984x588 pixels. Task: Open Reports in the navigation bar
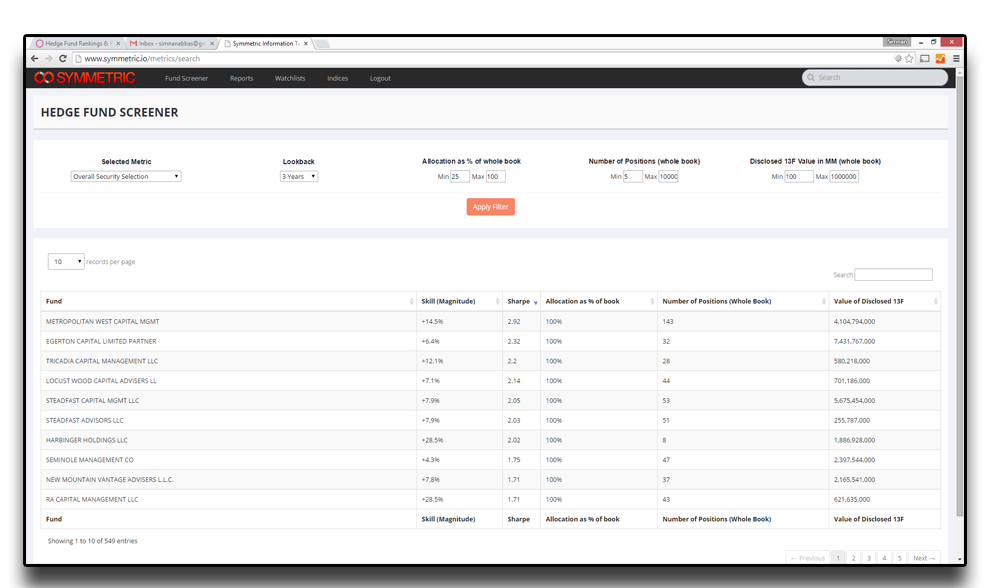pyautogui.click(x=242, y=78)
